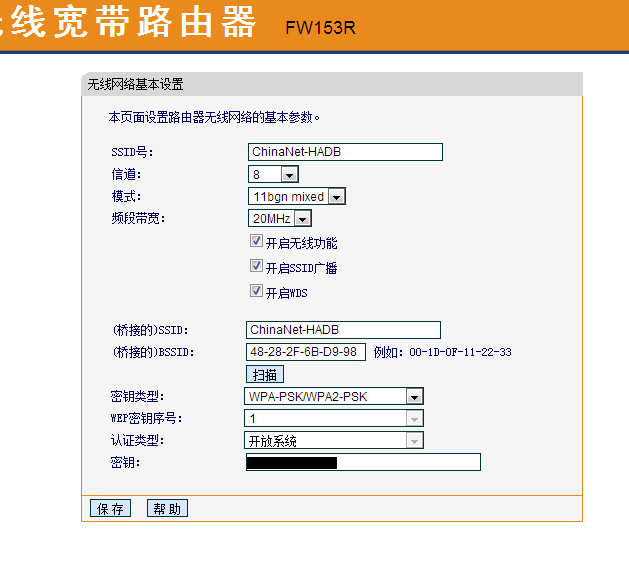Click the FW153R model label
The image size is (629, 585).
(320, 27)
